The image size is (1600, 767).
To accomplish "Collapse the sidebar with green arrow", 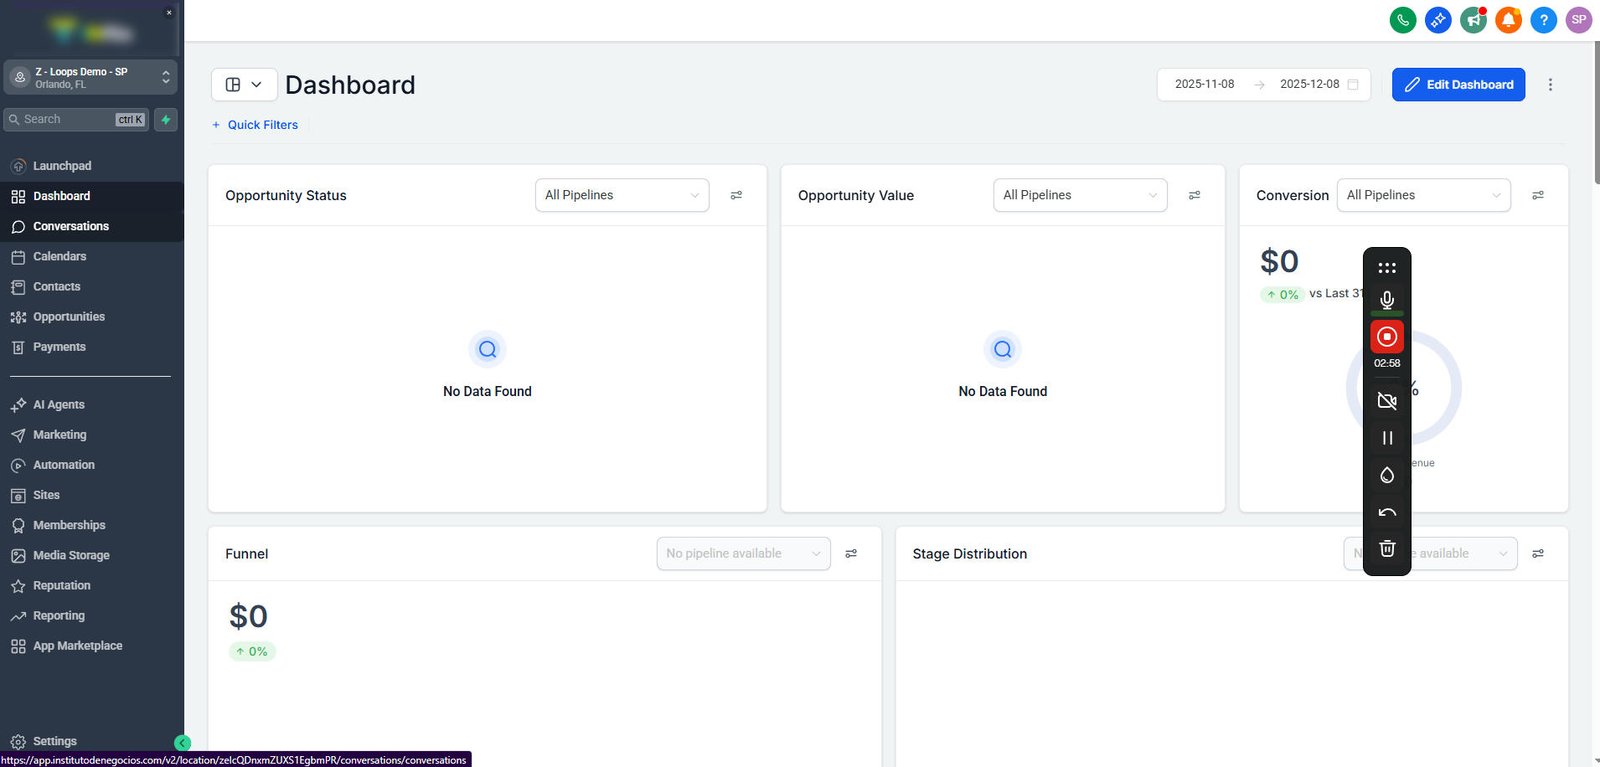I will point(182,742).
